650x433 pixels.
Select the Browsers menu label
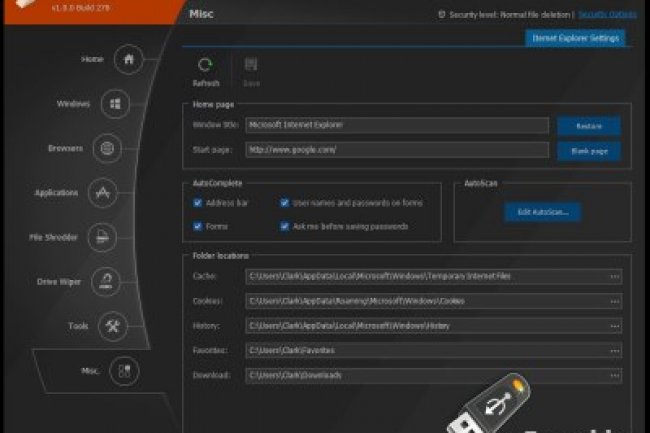click(x=65, y=148)
